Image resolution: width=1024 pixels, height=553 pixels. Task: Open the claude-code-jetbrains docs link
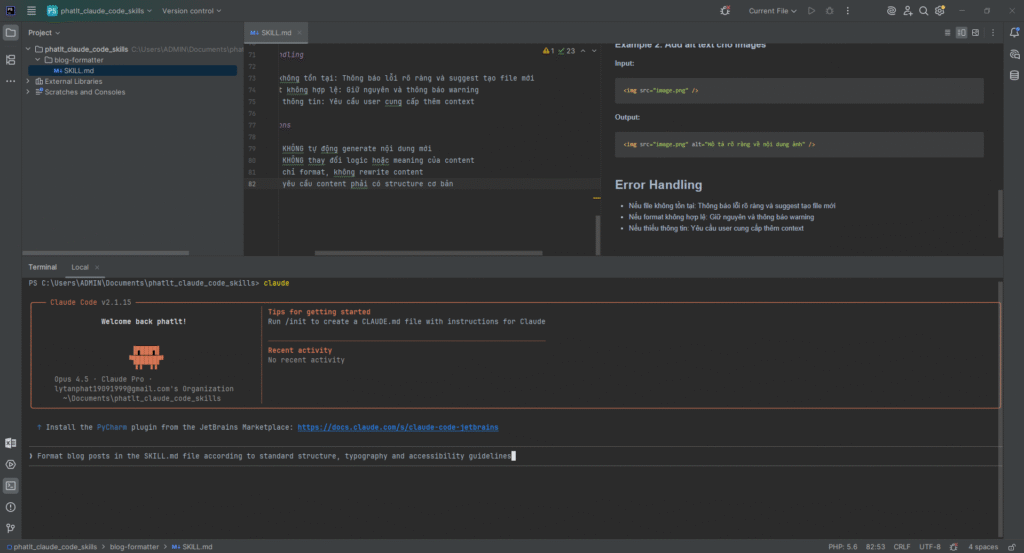(397, 427)
